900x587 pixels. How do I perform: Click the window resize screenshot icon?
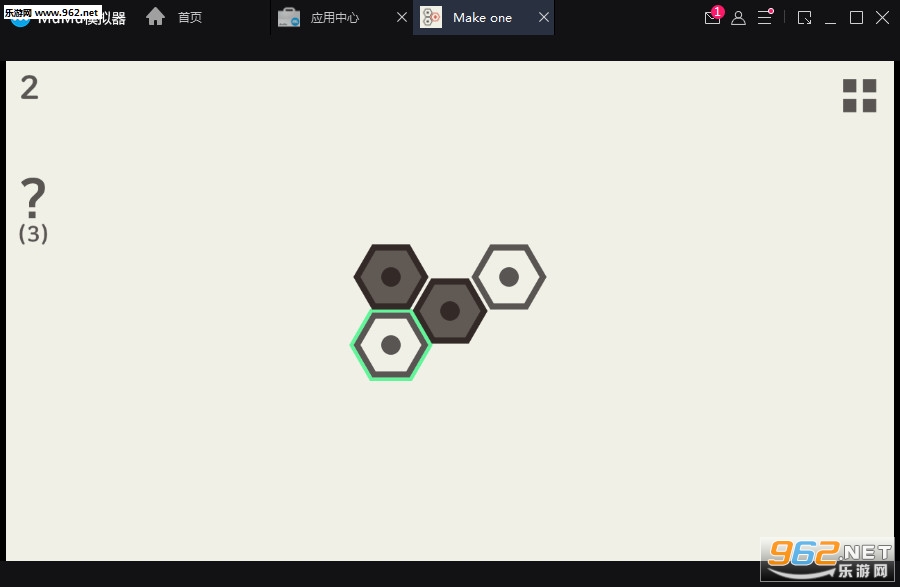point(805,18)
